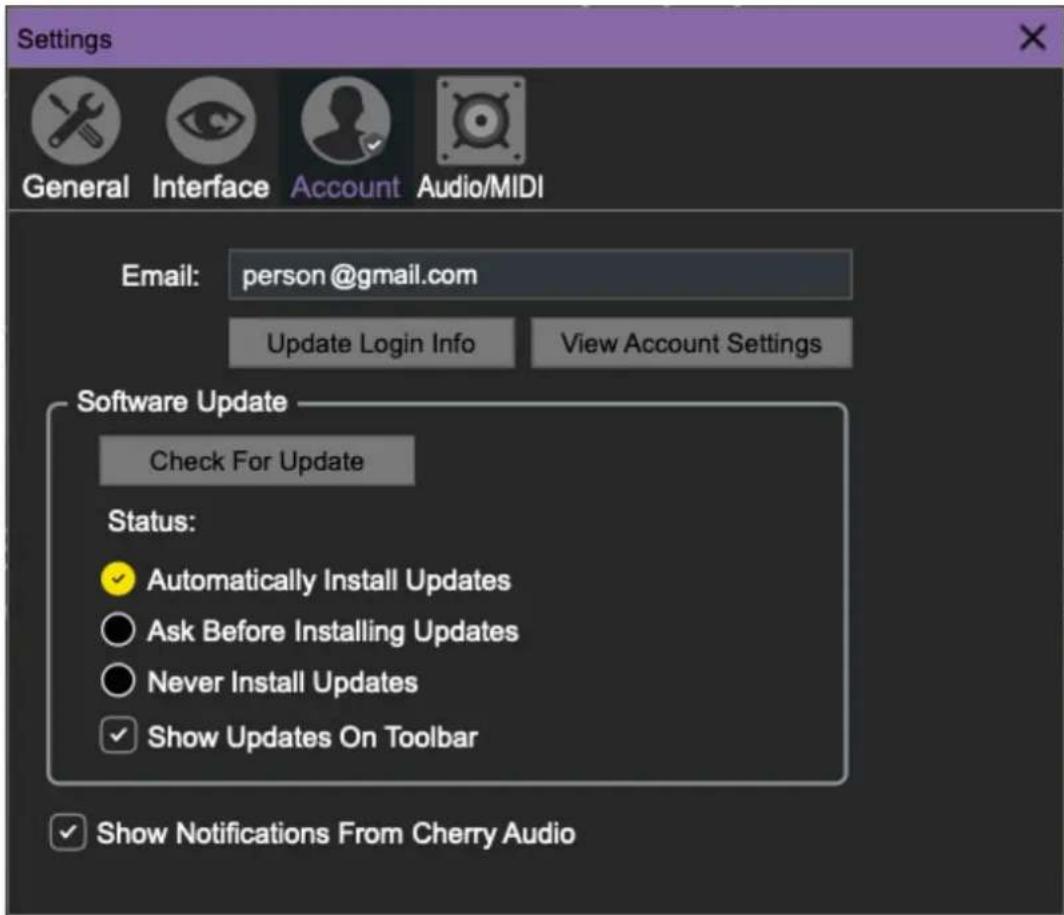The height and width of the screenshot is (915, 1064).
Task: Switch to the Interface tab label
Action: (210, 187)
